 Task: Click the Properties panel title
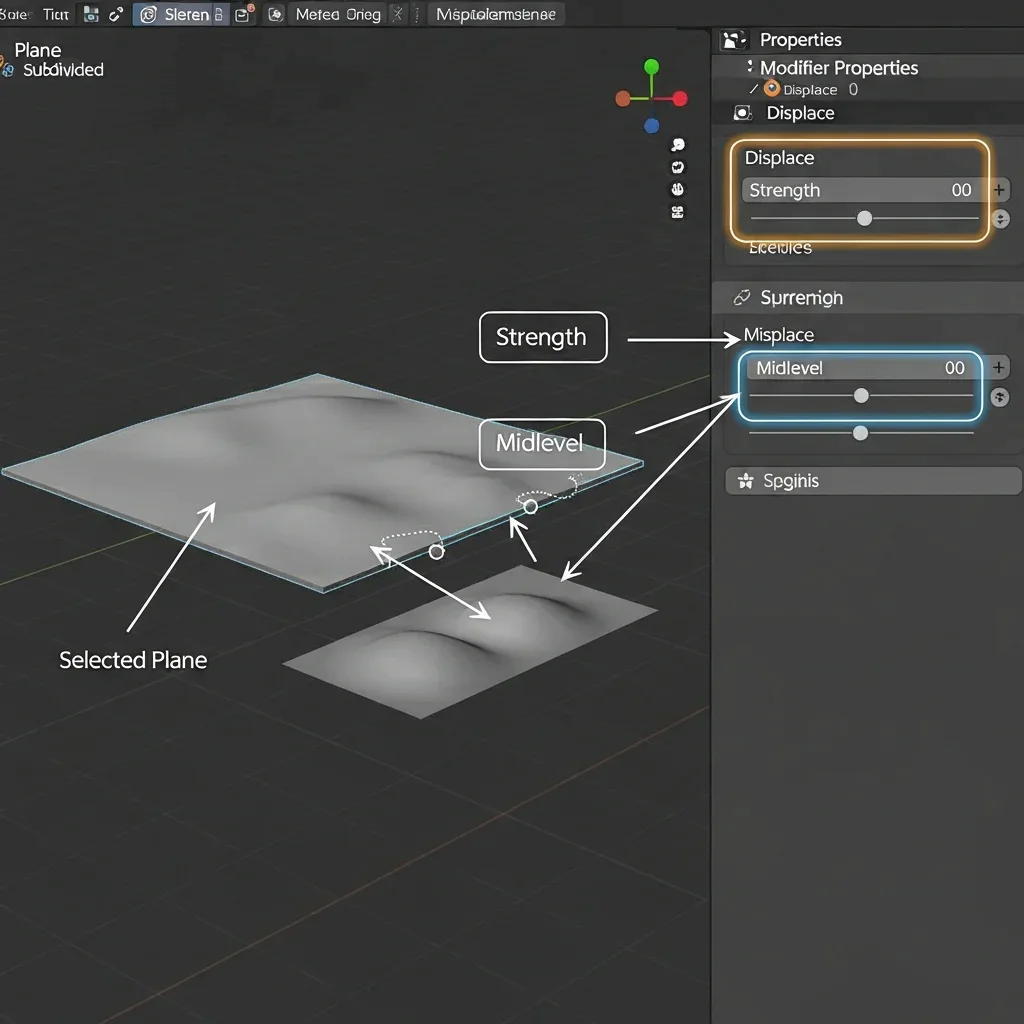(x=800, y=40)
